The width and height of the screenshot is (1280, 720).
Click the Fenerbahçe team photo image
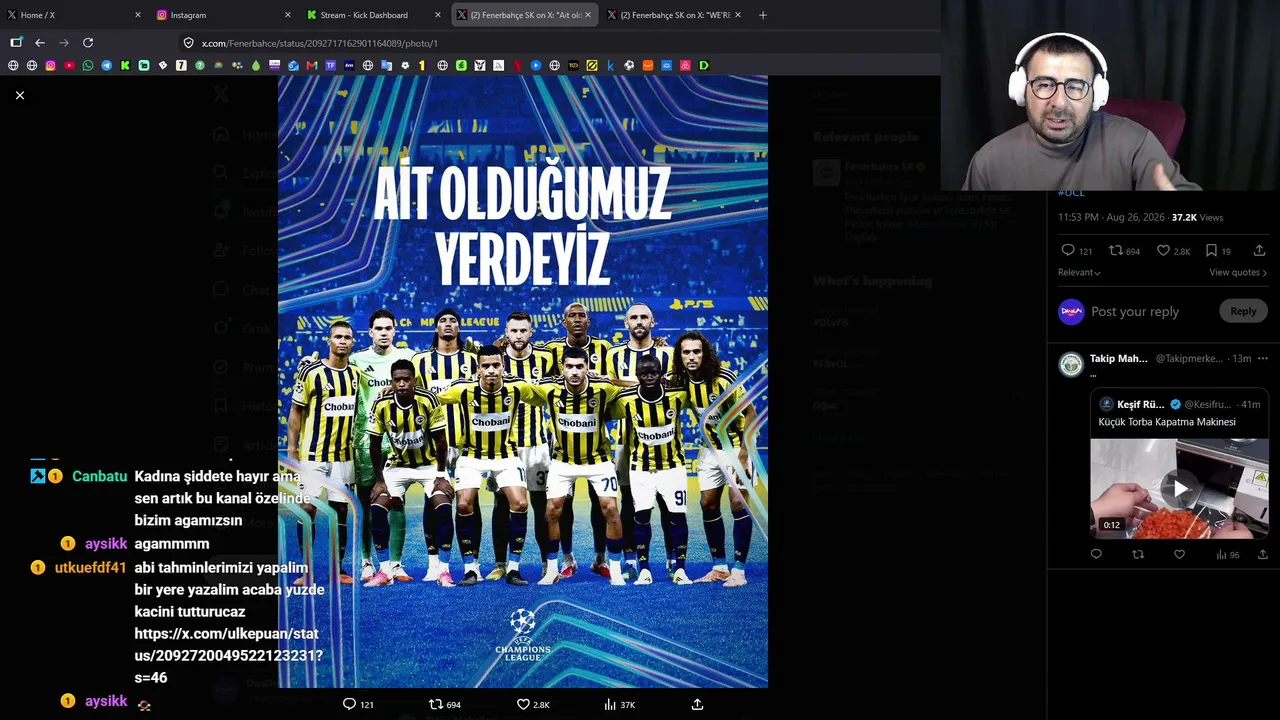click(x=523, y=382)
